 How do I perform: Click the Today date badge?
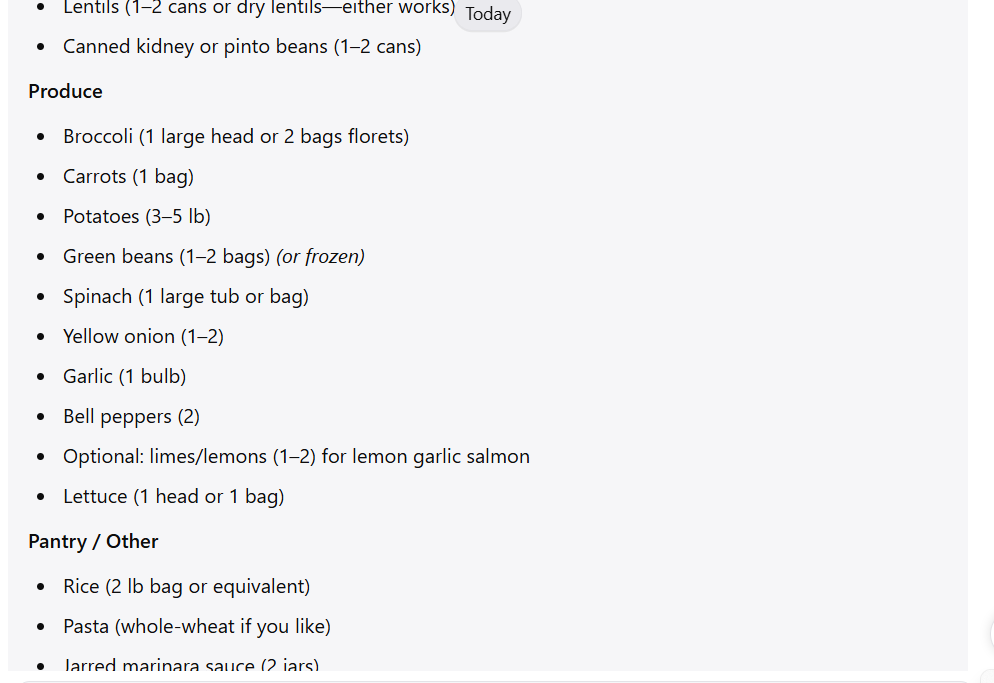[x=487, y=14]
